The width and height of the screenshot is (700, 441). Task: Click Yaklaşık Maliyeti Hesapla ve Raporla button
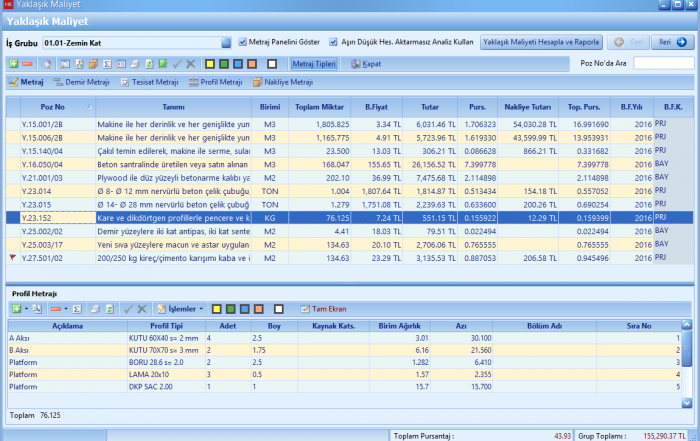point(541,42)
